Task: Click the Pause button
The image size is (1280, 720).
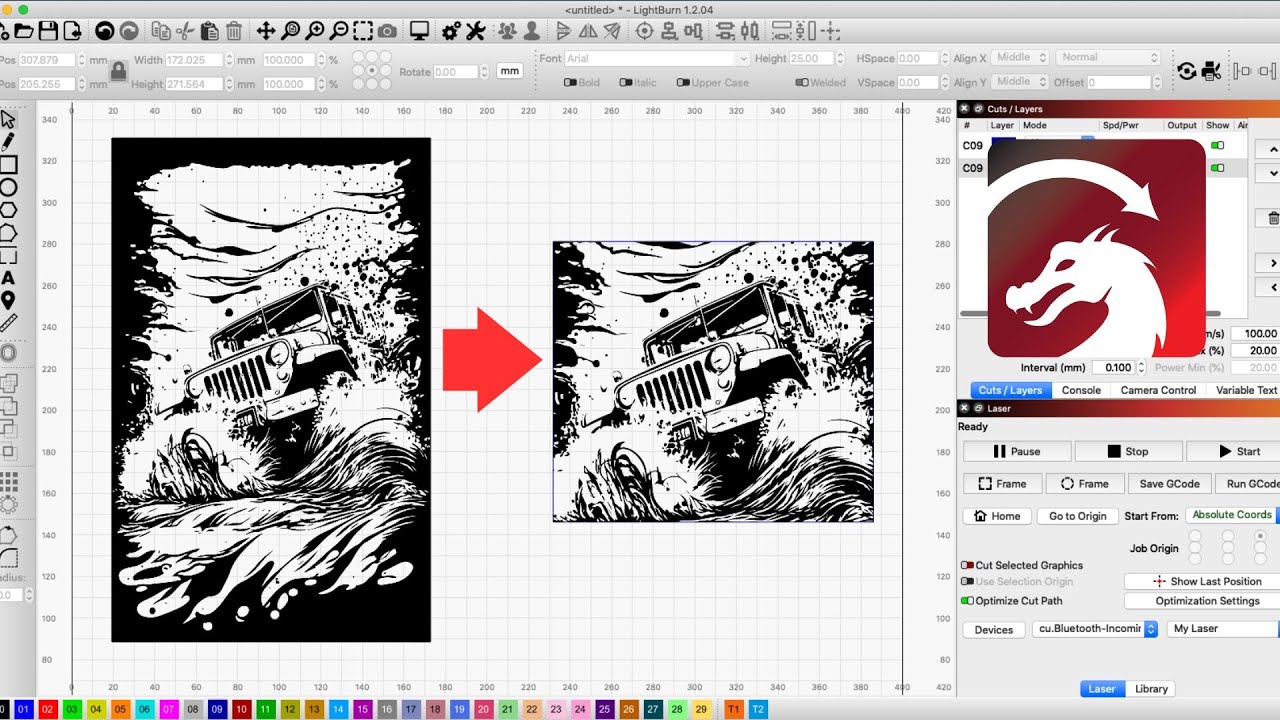Action: [x=1016, y=451]
